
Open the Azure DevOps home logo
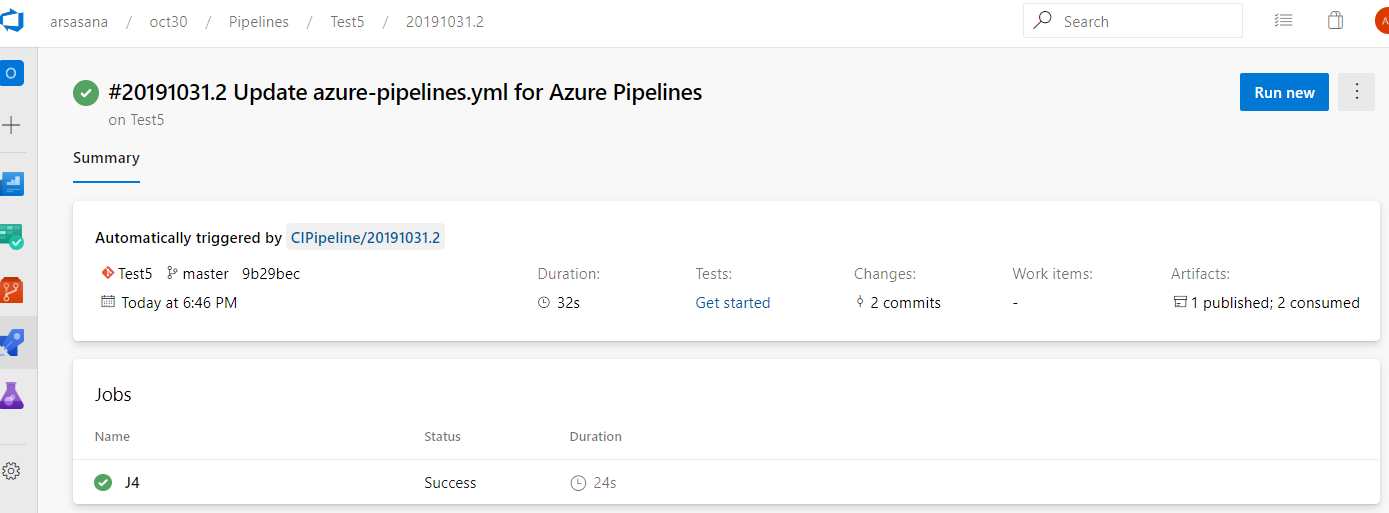pos(12,21)
